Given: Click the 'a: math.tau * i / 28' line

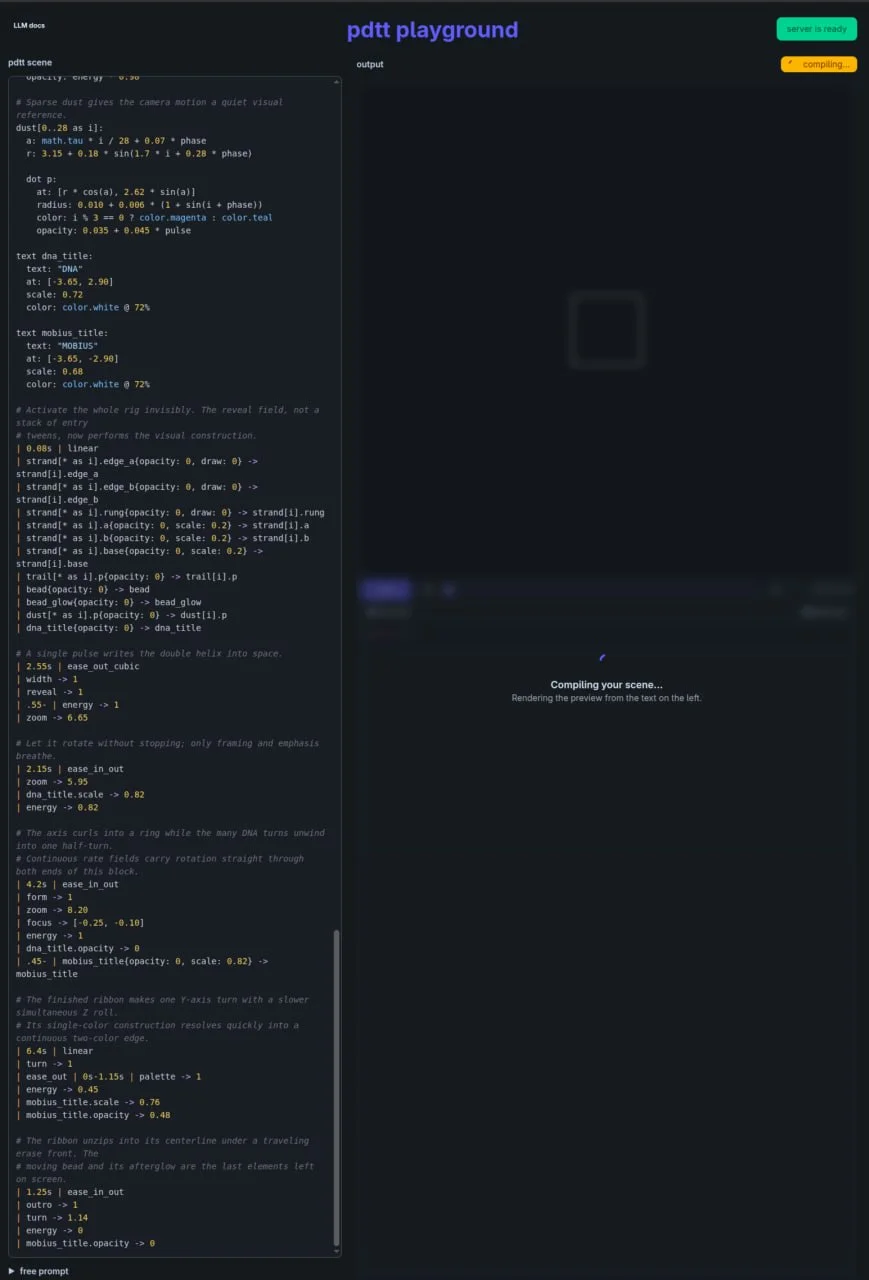Looking at the screenshot, I should click(116, 141).
